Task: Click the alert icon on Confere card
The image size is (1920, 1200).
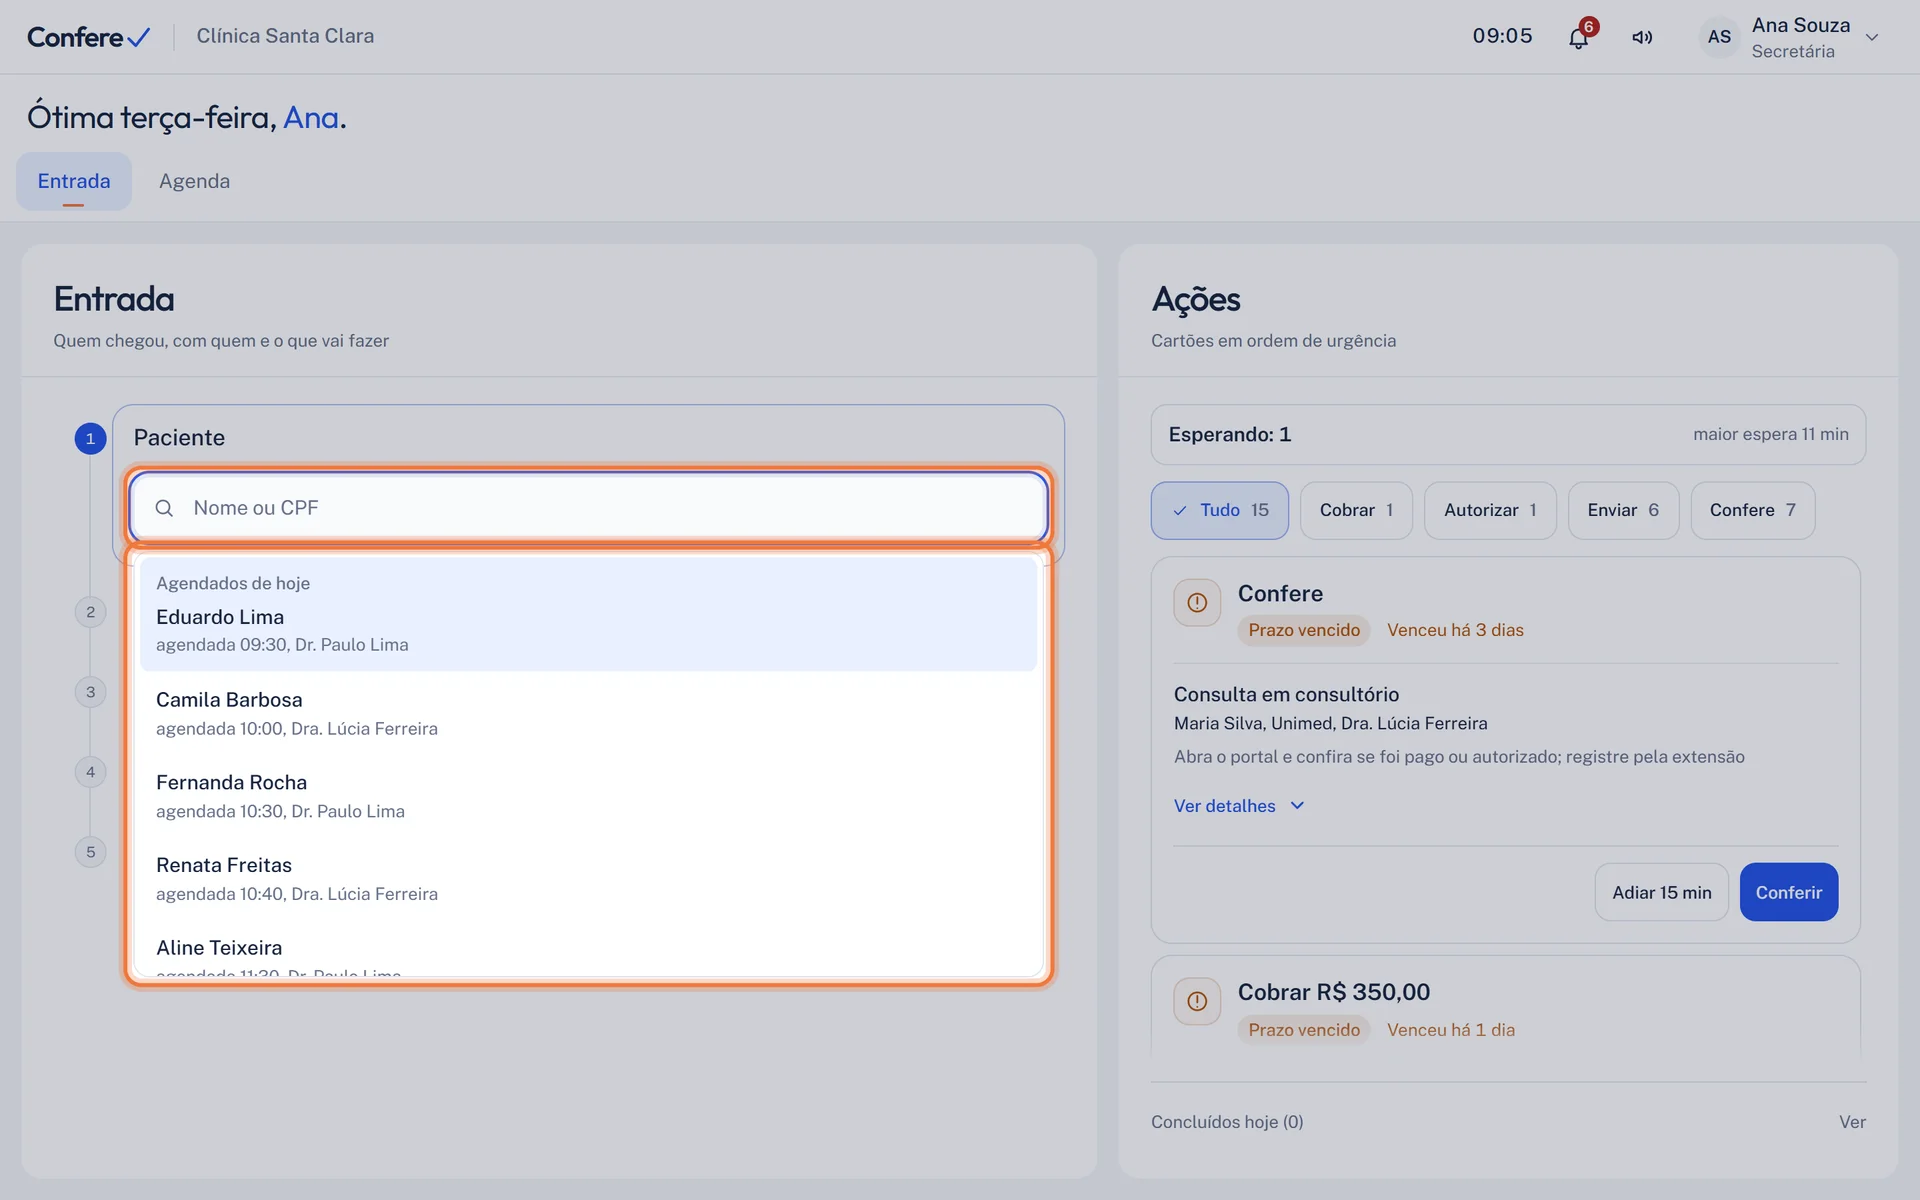Action: [1197, 603]
